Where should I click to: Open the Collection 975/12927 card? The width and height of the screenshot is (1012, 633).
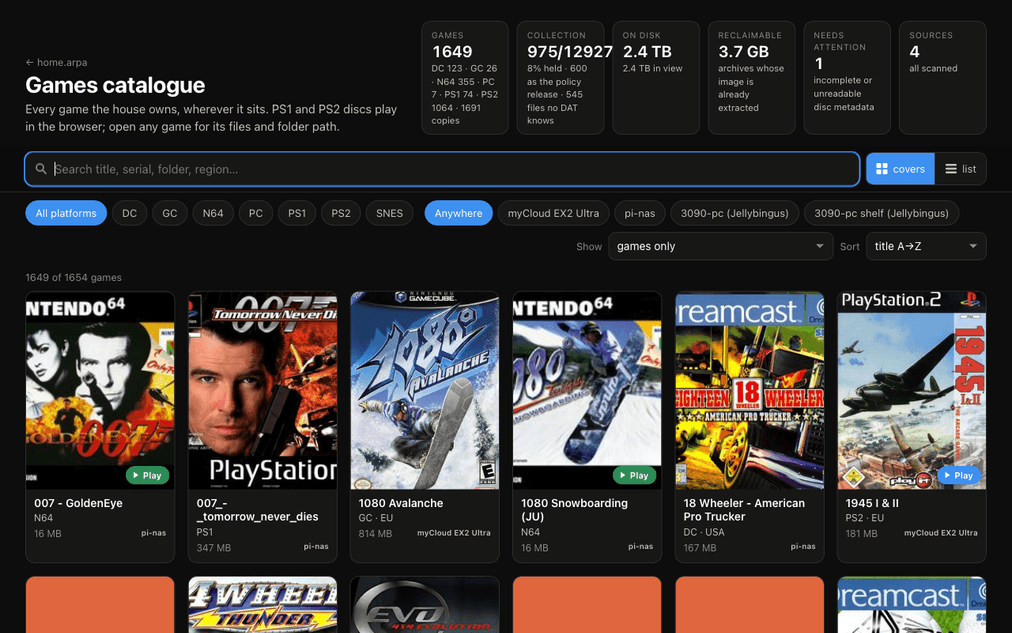click(560, 77)
